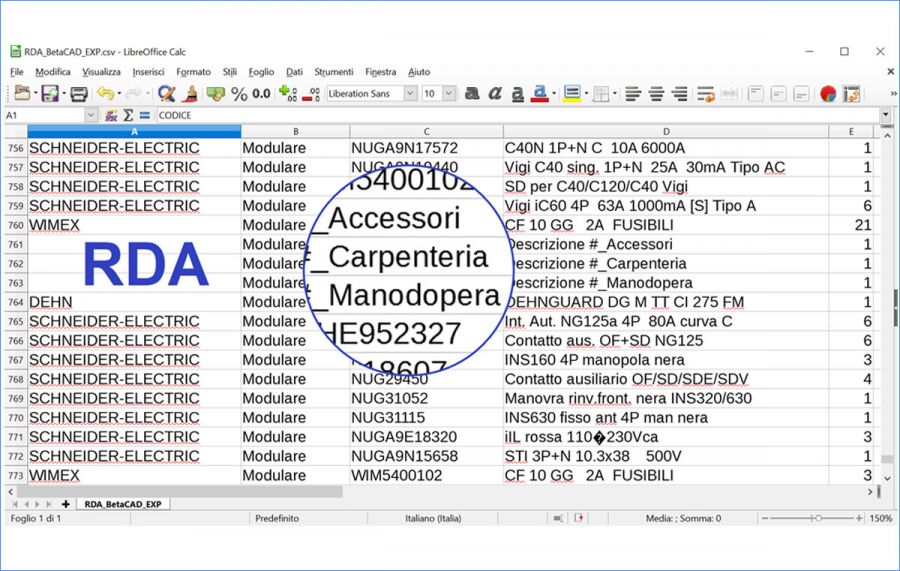Image resolution: width=900 pixels, height=571 pixels.
Task: Insert a chart using the pie icon
Action: coord(828,94)
